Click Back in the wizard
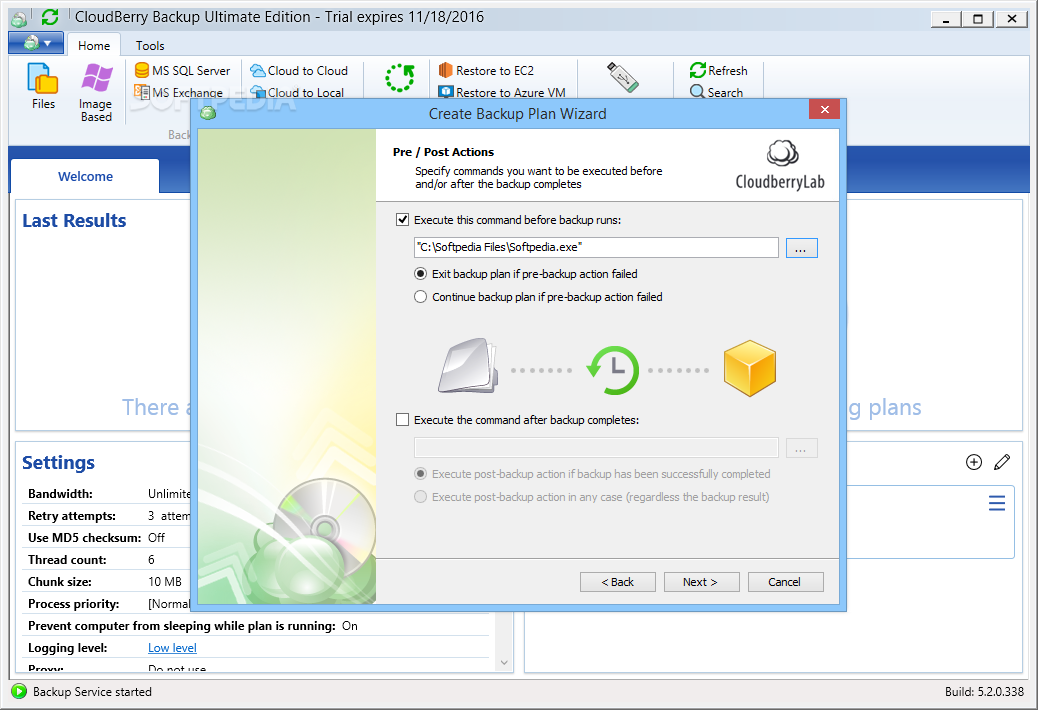1038x710 pixels. [x=618, y=582]
